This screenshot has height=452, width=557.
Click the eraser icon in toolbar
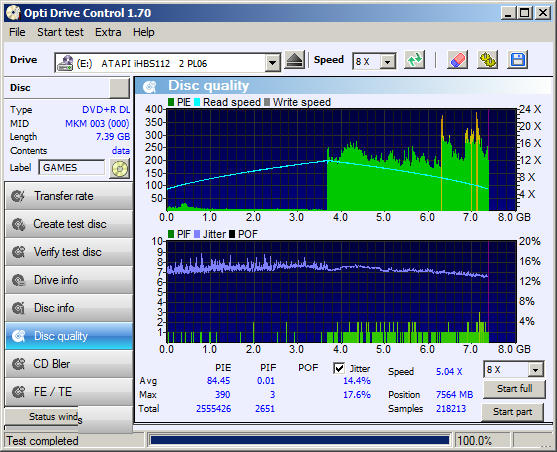coord(458,60)
